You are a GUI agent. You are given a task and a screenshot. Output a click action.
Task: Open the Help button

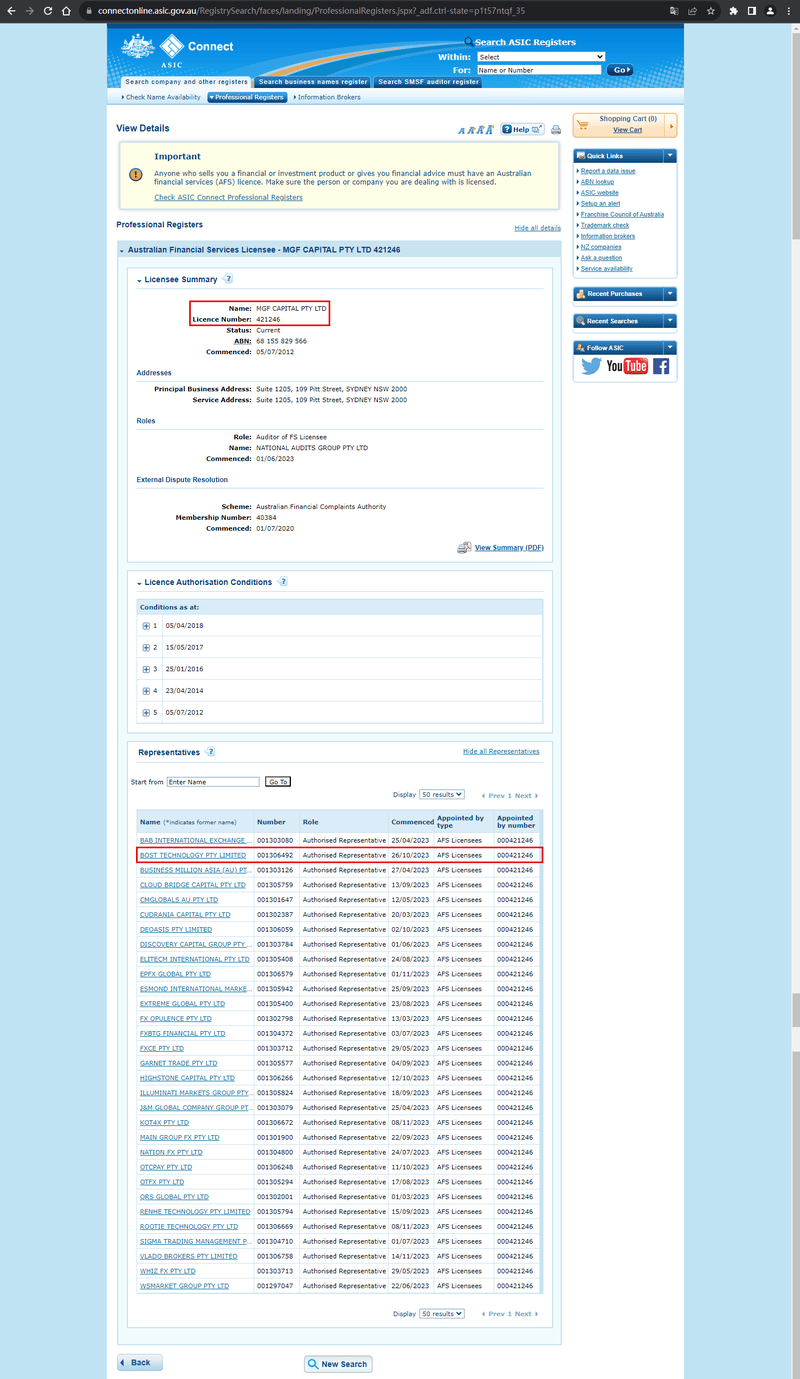point(523,129)
